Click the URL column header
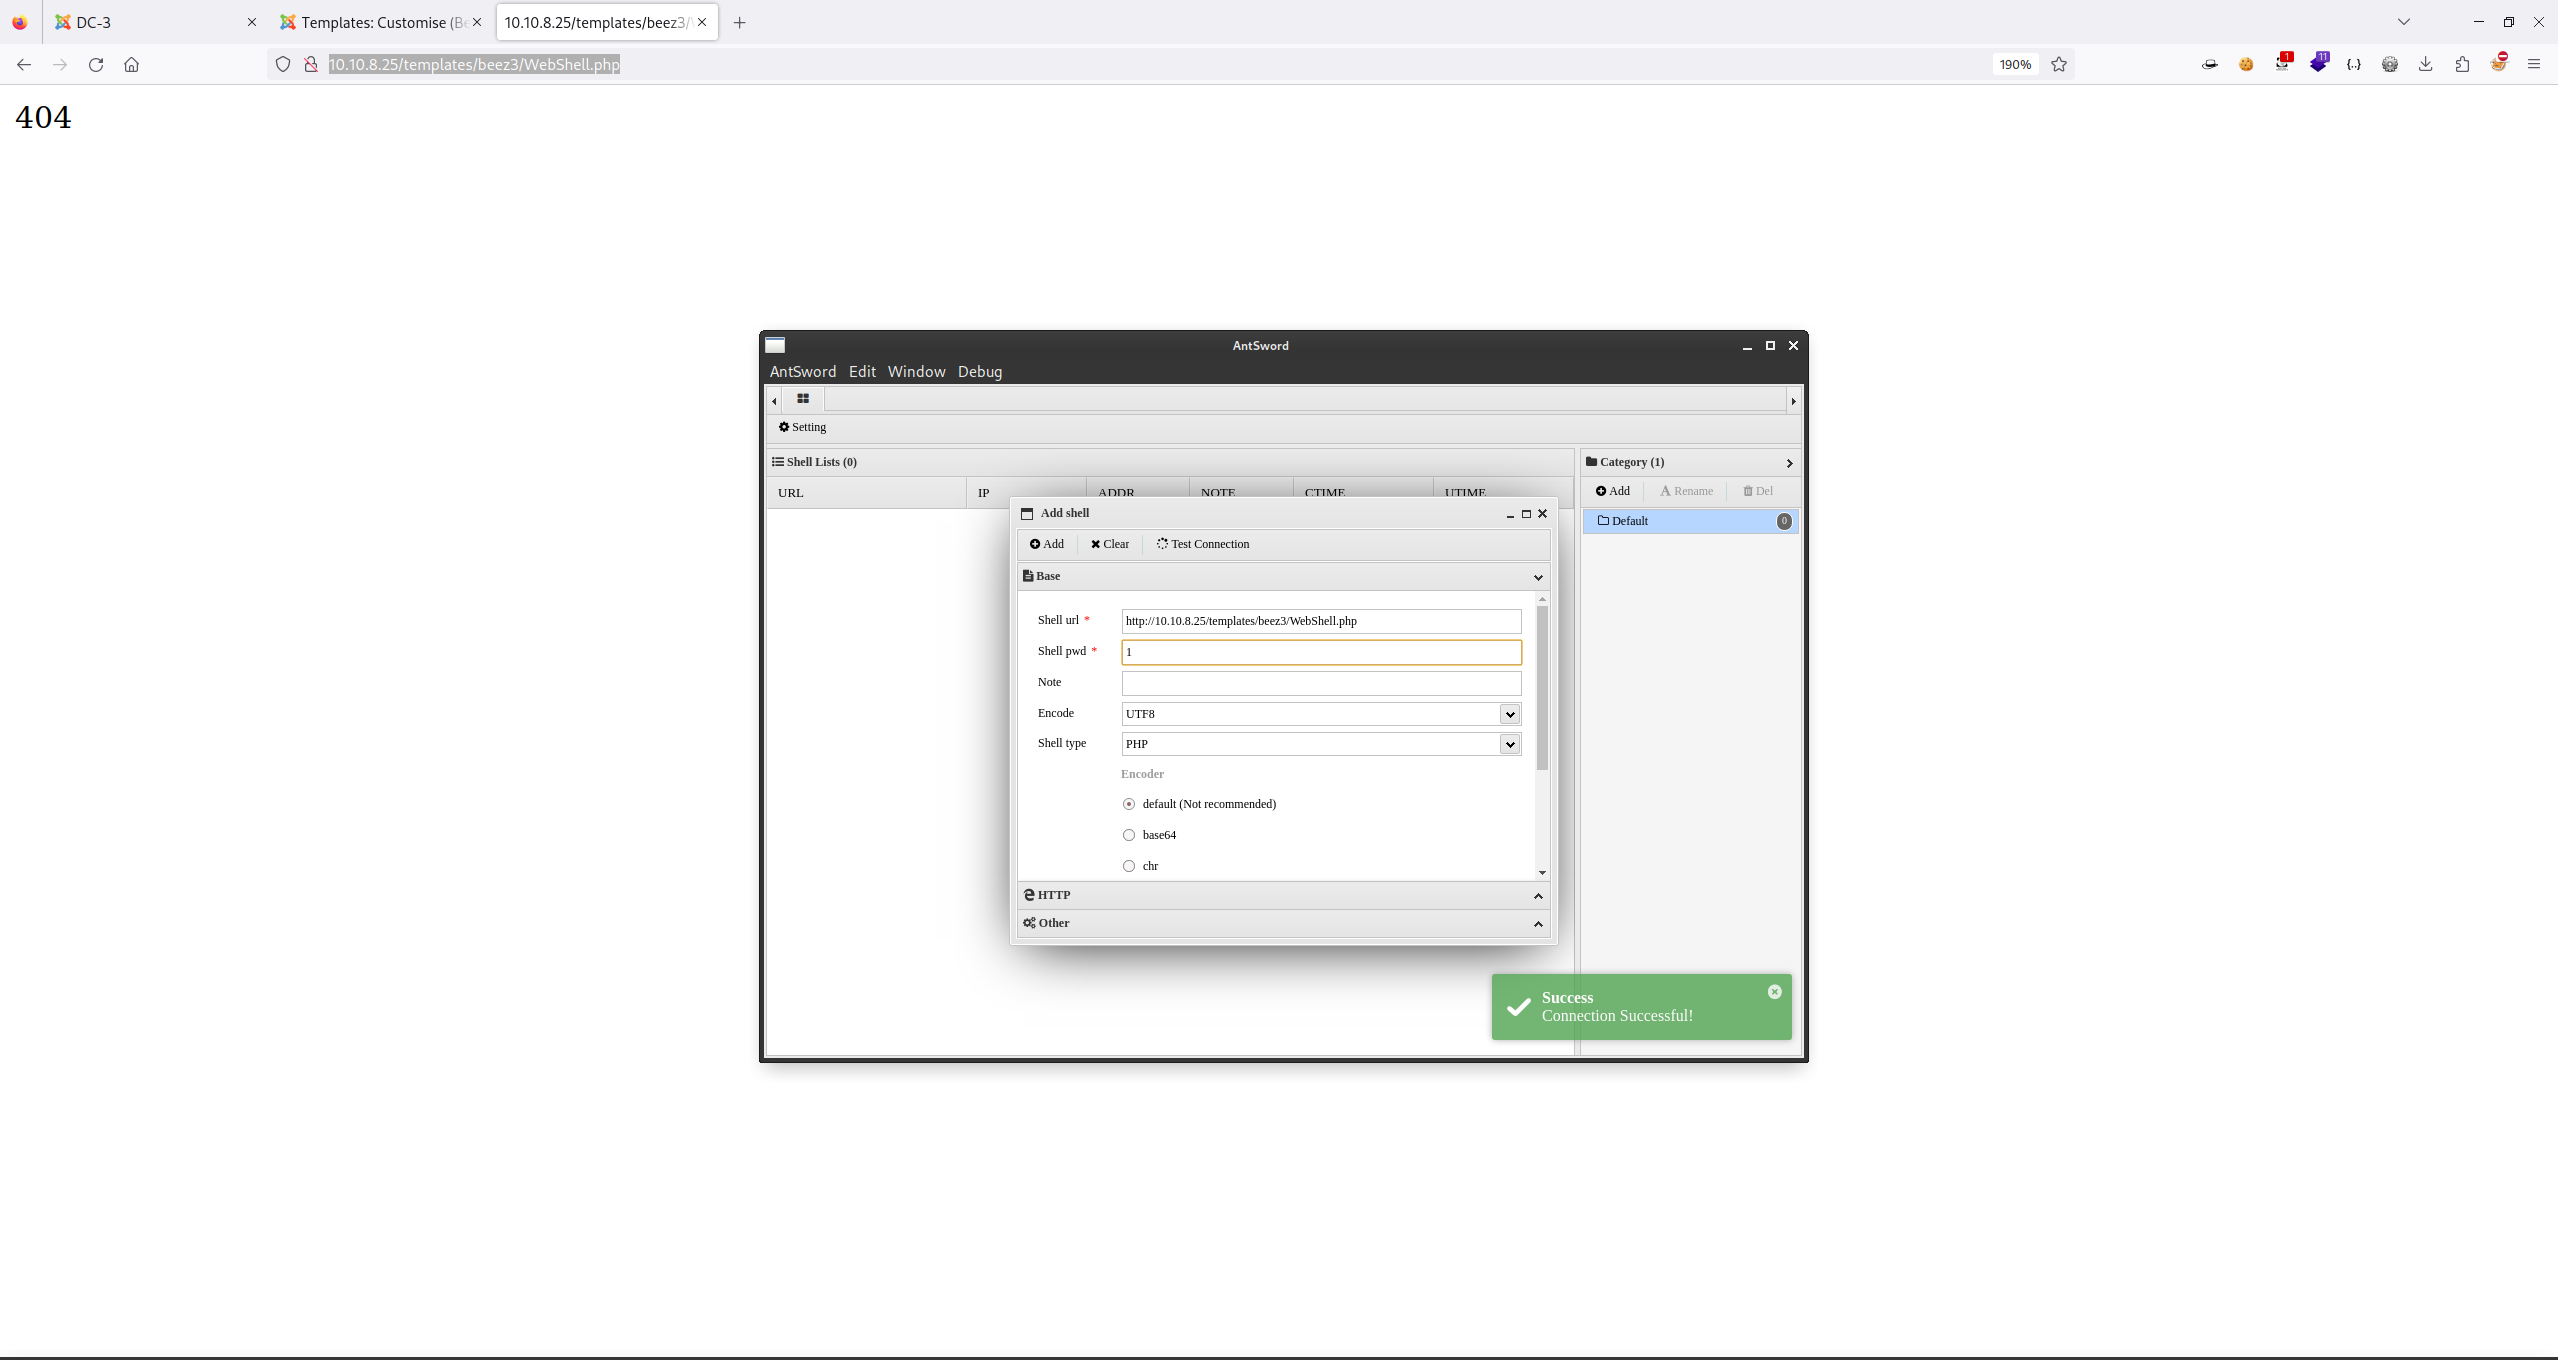Image resolution: width=2558 pixels, height=1360 pixels. [x=866, y=493]
